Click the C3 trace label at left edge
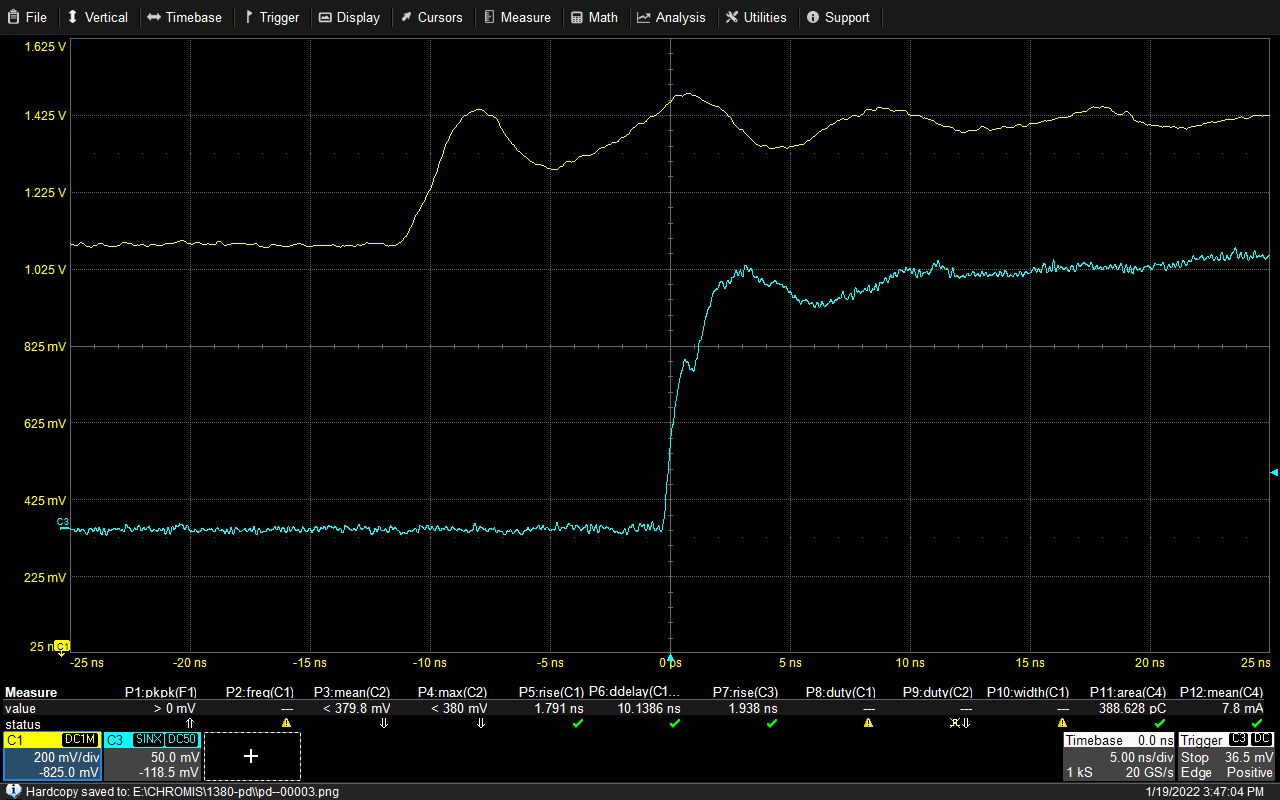 [x=63, y=522]
